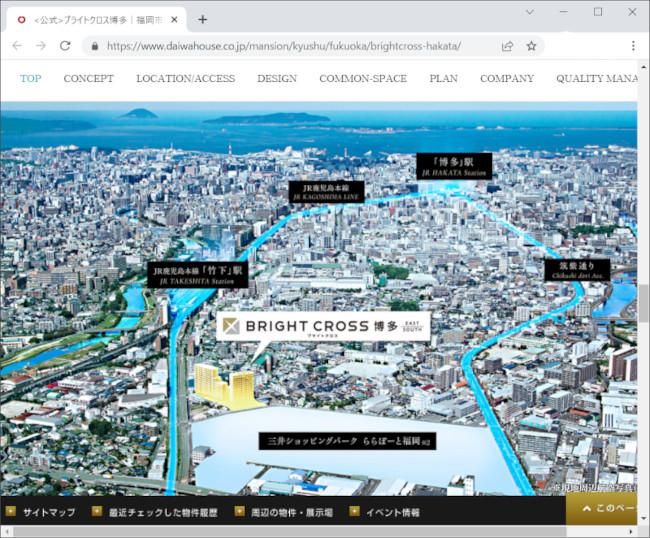Open the DESIGN navigation item
Image resolution: width=650 pixels, height=538 pixels.
point(277,78)
